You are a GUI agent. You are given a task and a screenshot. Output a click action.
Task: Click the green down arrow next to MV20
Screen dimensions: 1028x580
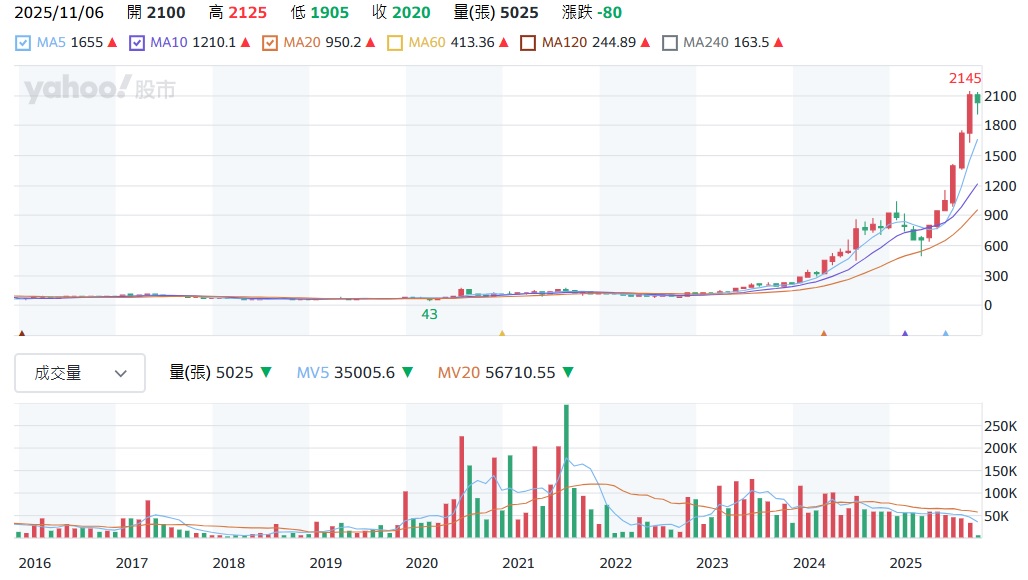pos(567,373)
